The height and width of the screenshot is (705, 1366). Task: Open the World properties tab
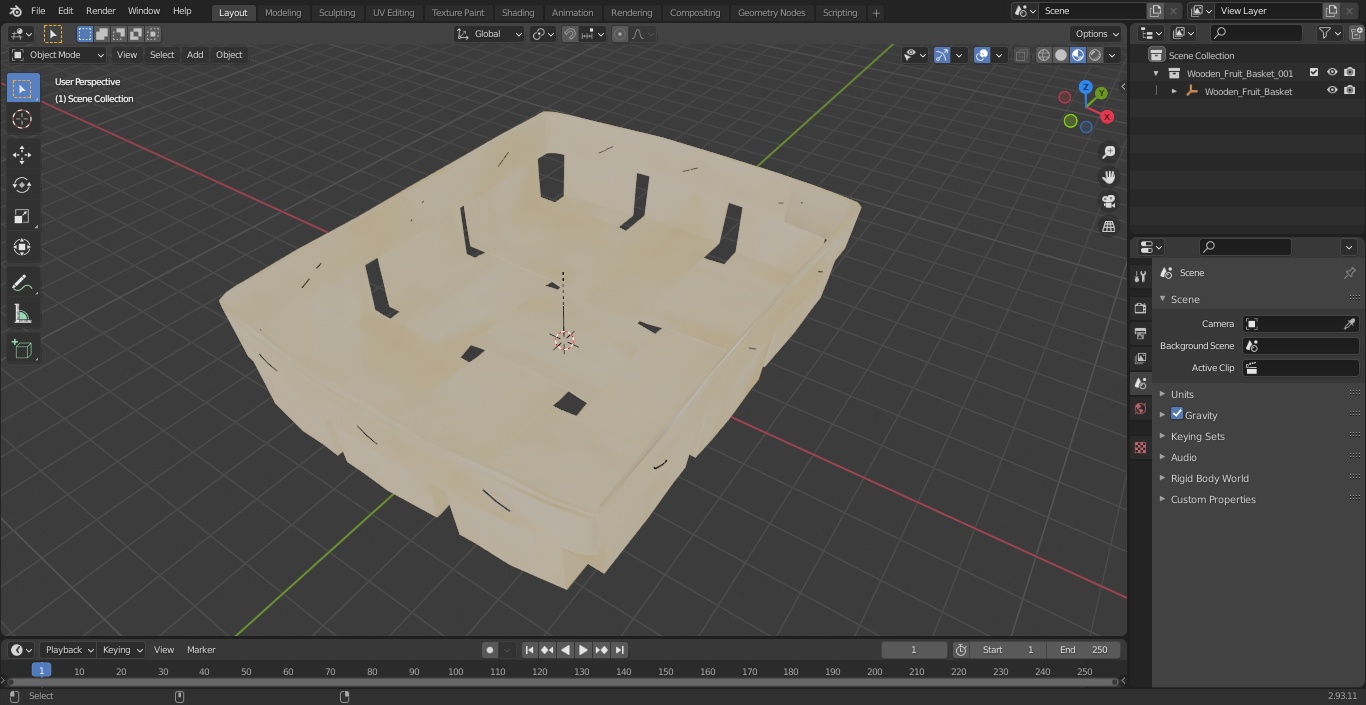coord(1140,408)
